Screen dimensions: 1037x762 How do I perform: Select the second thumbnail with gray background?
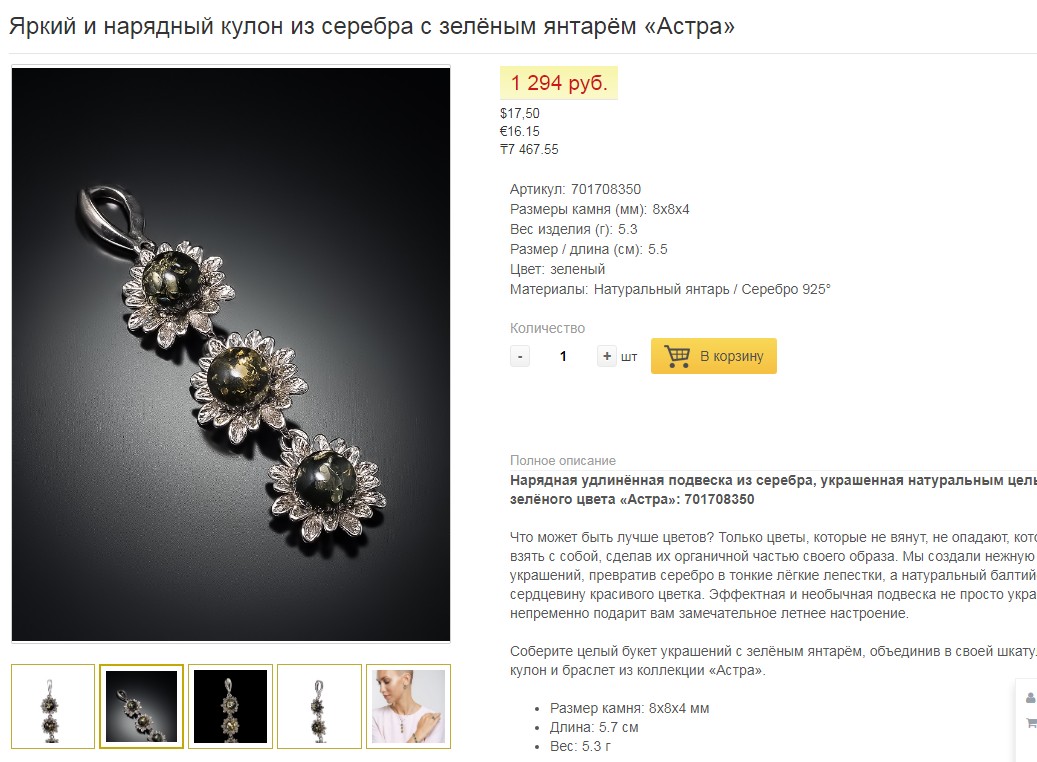point(142,706)
